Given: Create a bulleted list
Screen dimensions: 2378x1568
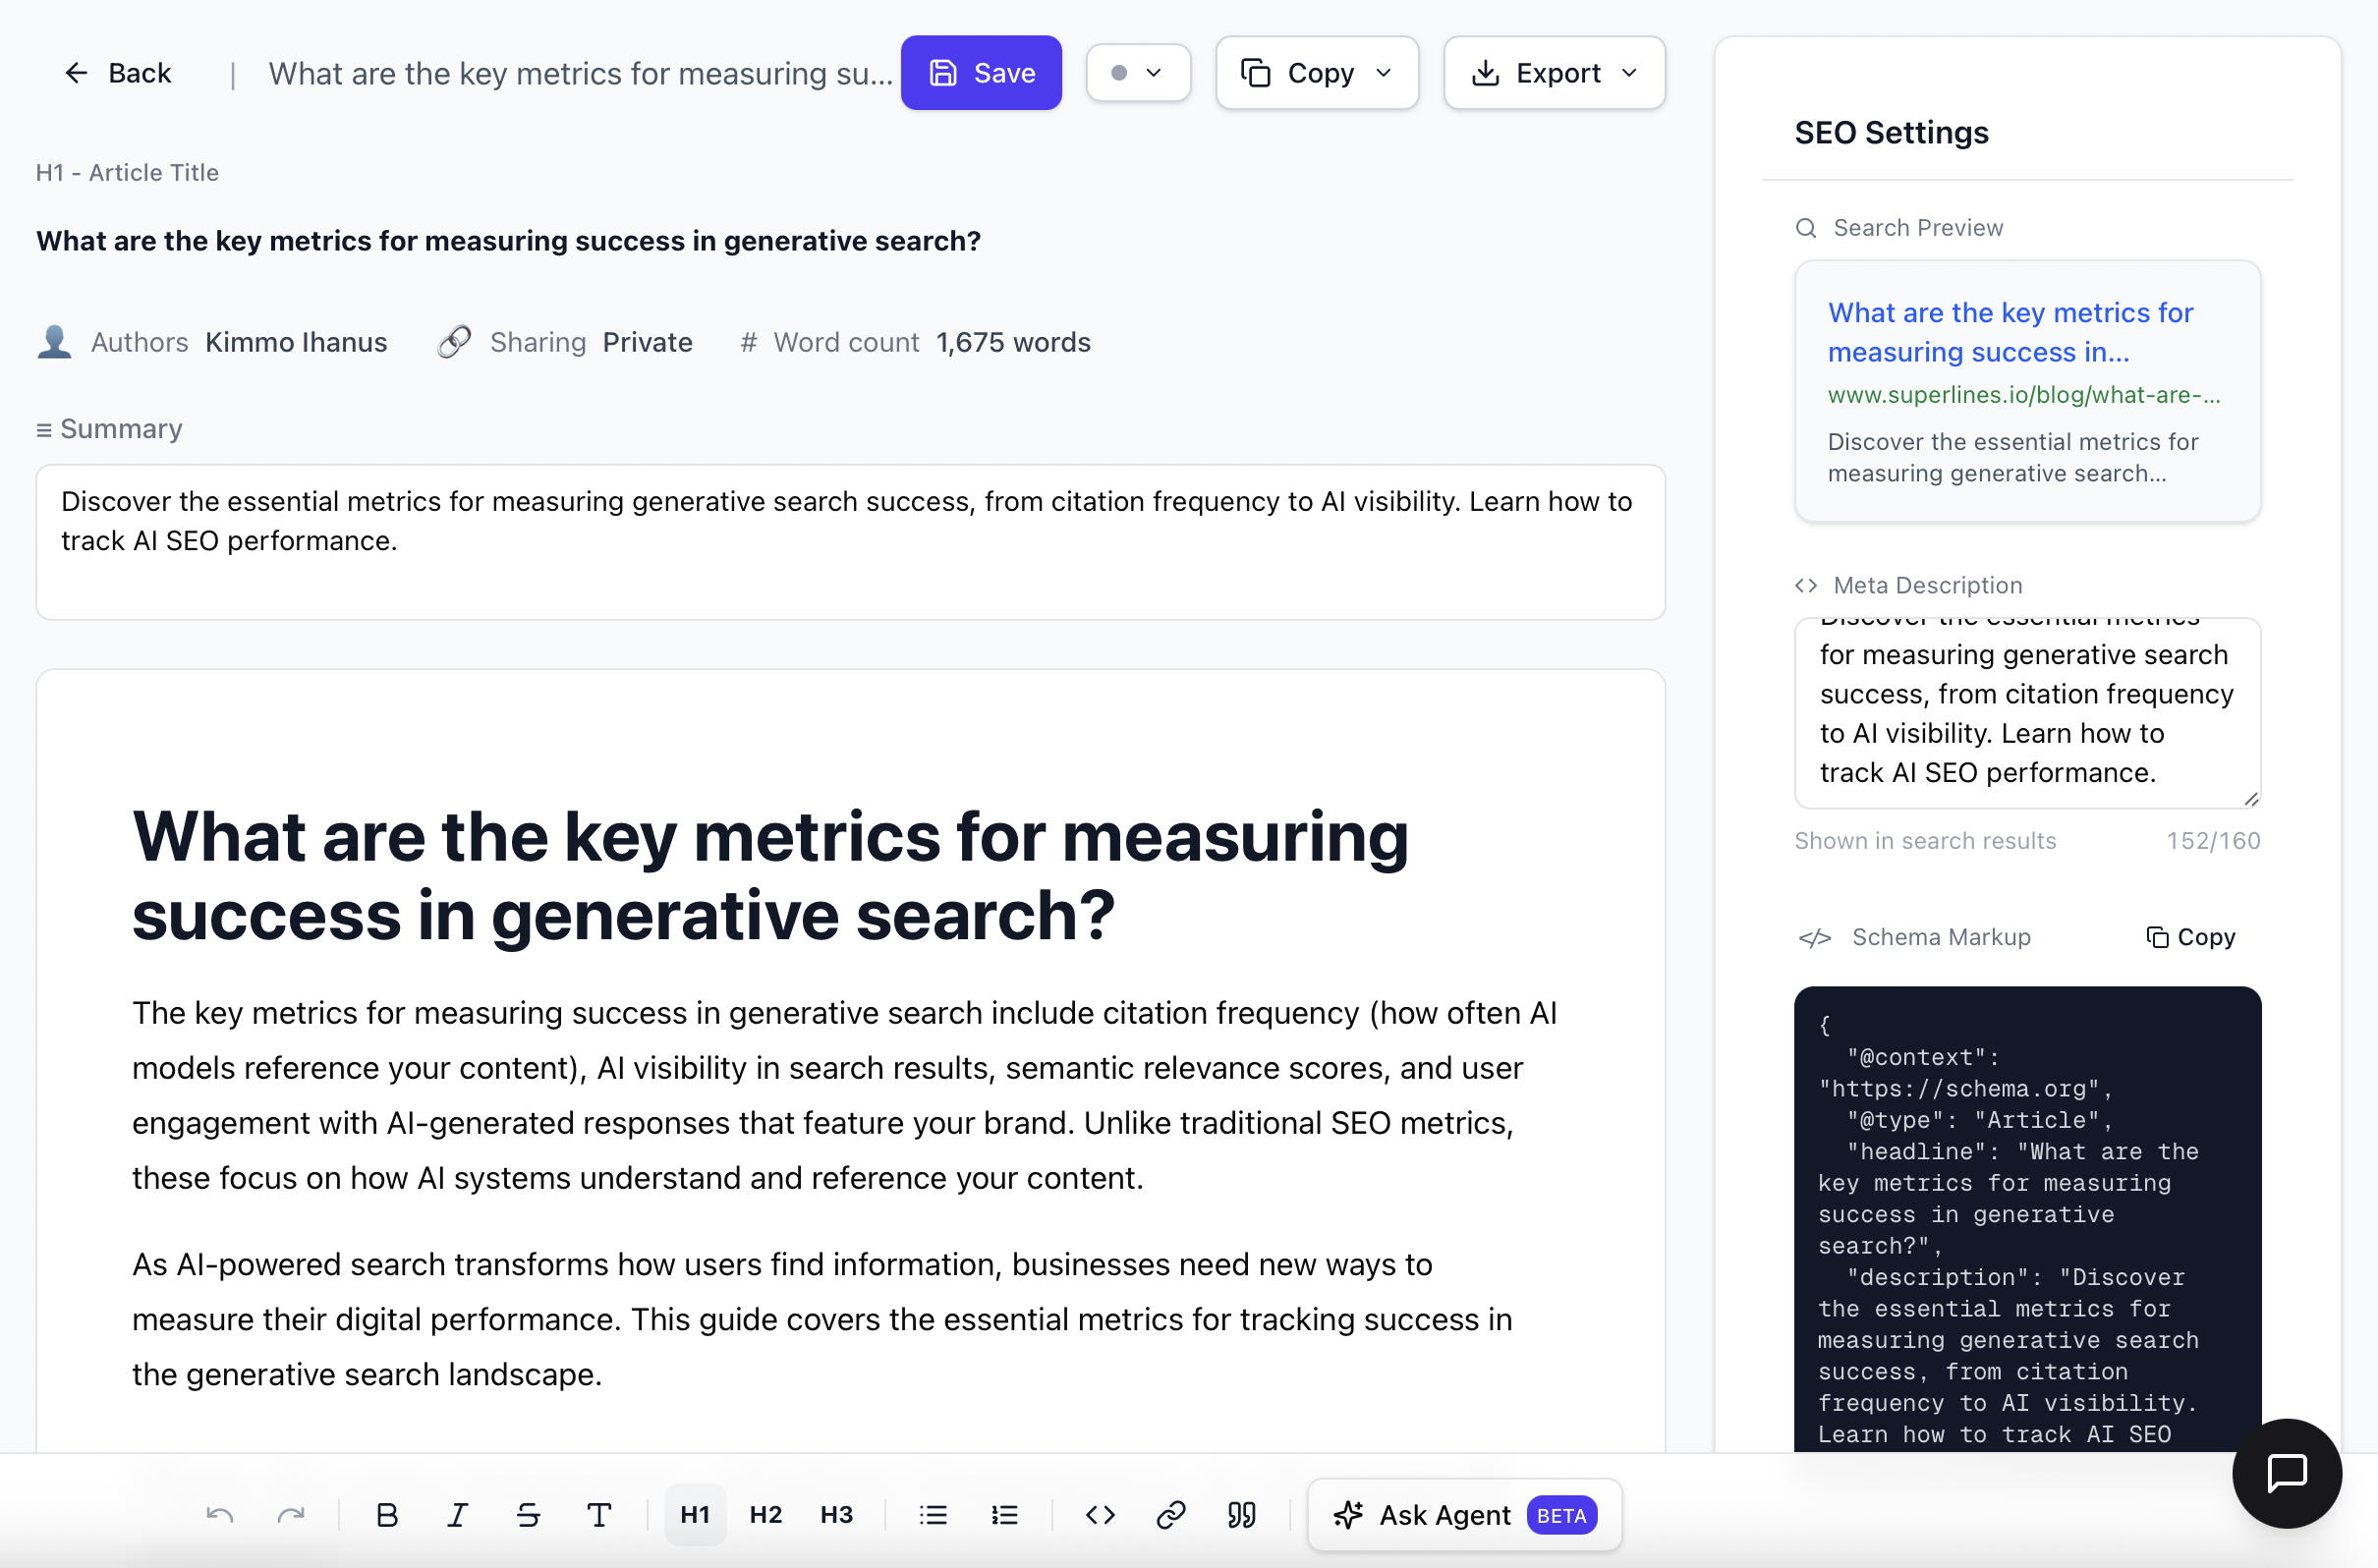Looking at the screenshot, I should point(932,1514).
